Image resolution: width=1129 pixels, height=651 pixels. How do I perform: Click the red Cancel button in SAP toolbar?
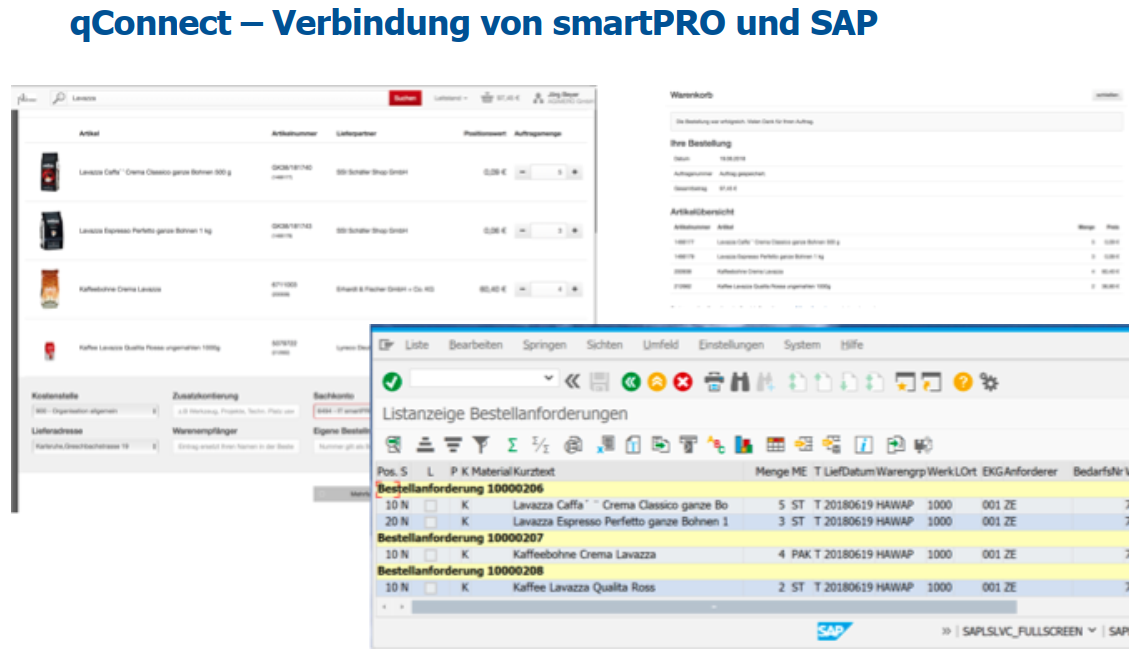click(x=683, y=382)
